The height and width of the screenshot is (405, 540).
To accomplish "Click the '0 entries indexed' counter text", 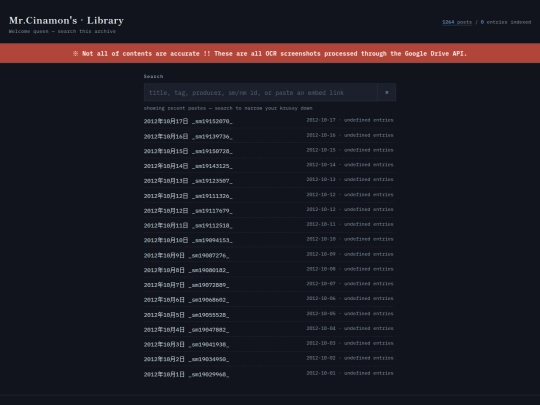I will click(x=506, y=22).
